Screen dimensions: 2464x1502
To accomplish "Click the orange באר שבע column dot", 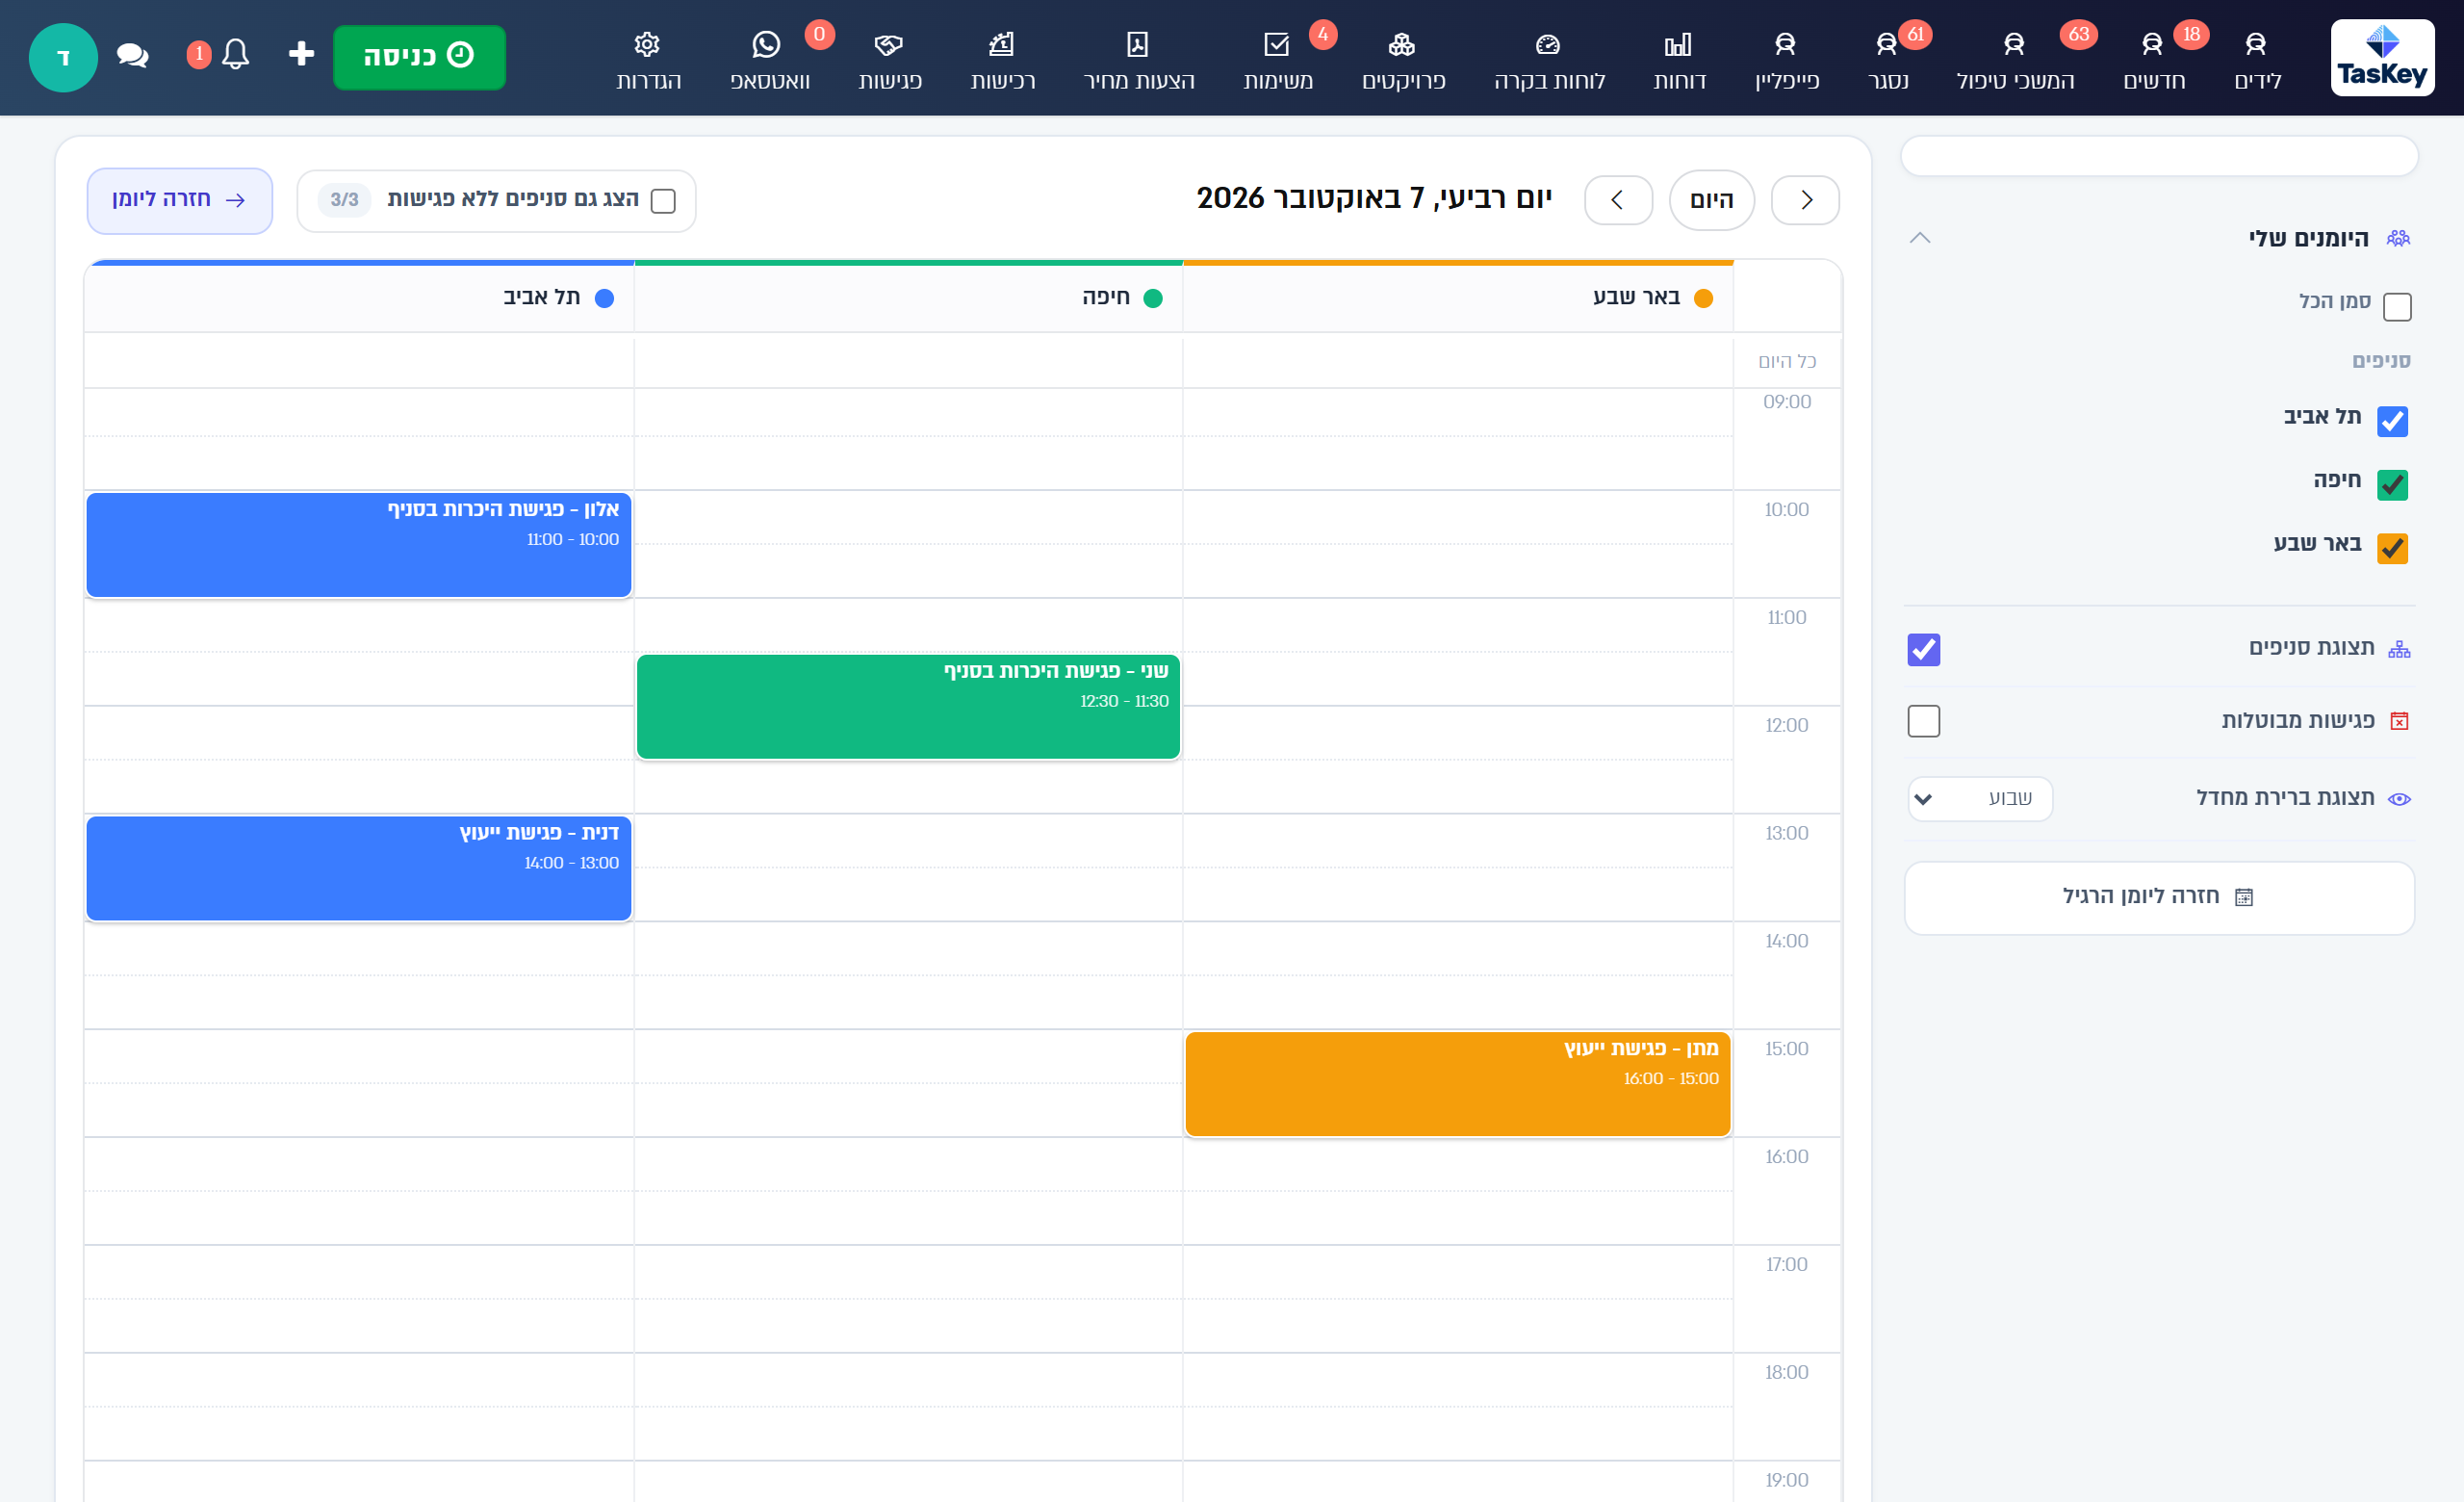I will (x=1704, y=298).
